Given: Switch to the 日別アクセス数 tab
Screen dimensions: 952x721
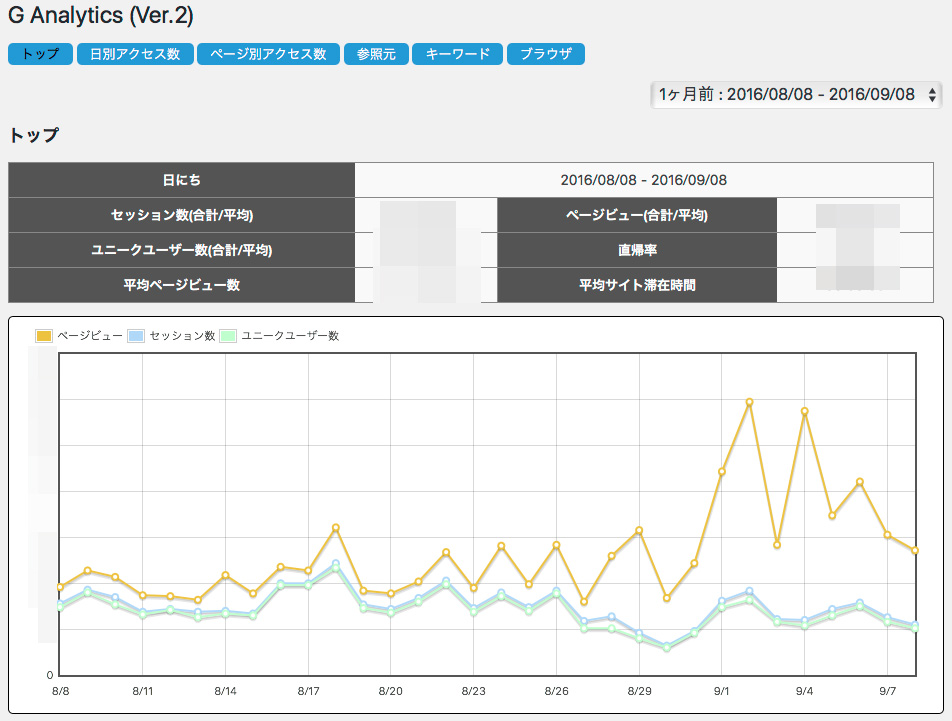Looking at the screenshot, I should click(x=135, y=54).
